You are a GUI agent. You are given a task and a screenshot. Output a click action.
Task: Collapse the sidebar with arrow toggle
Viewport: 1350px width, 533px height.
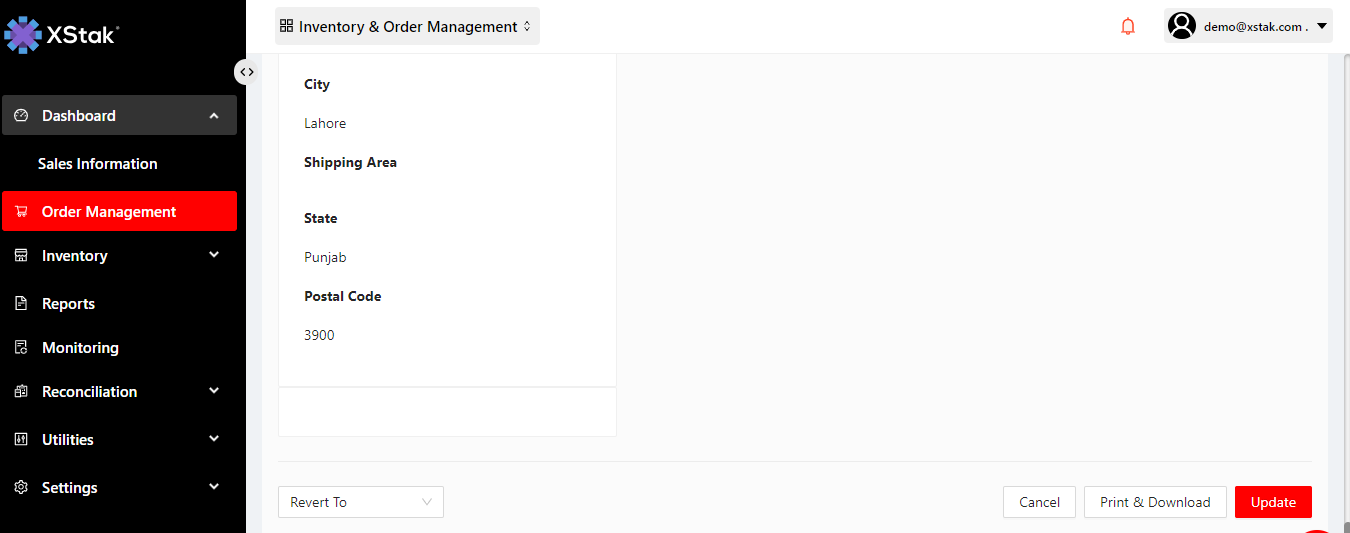click(246, 72)
